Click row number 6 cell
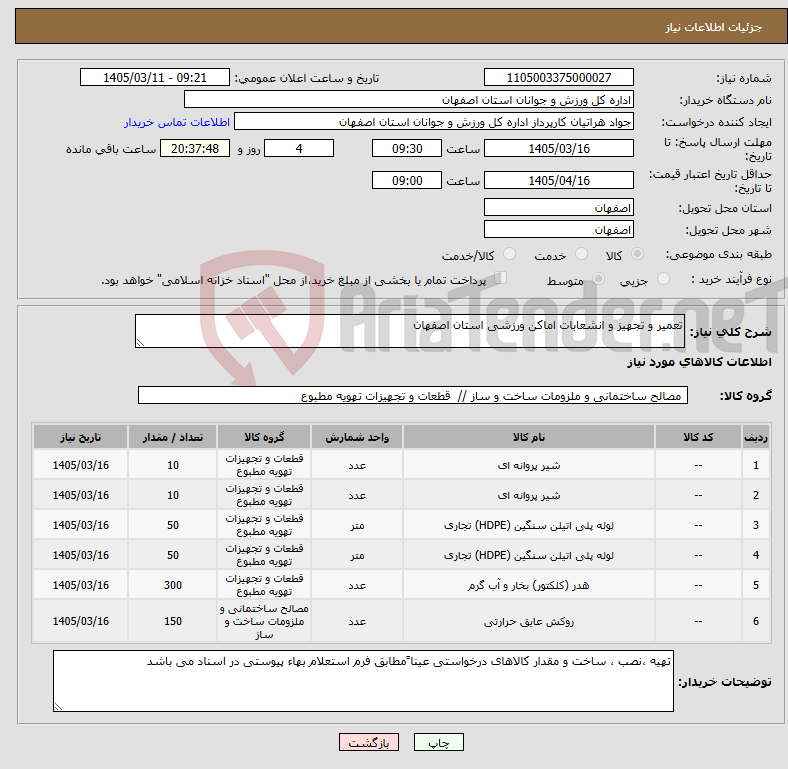Screen dimensions: 788x769 tap(756, 621)
